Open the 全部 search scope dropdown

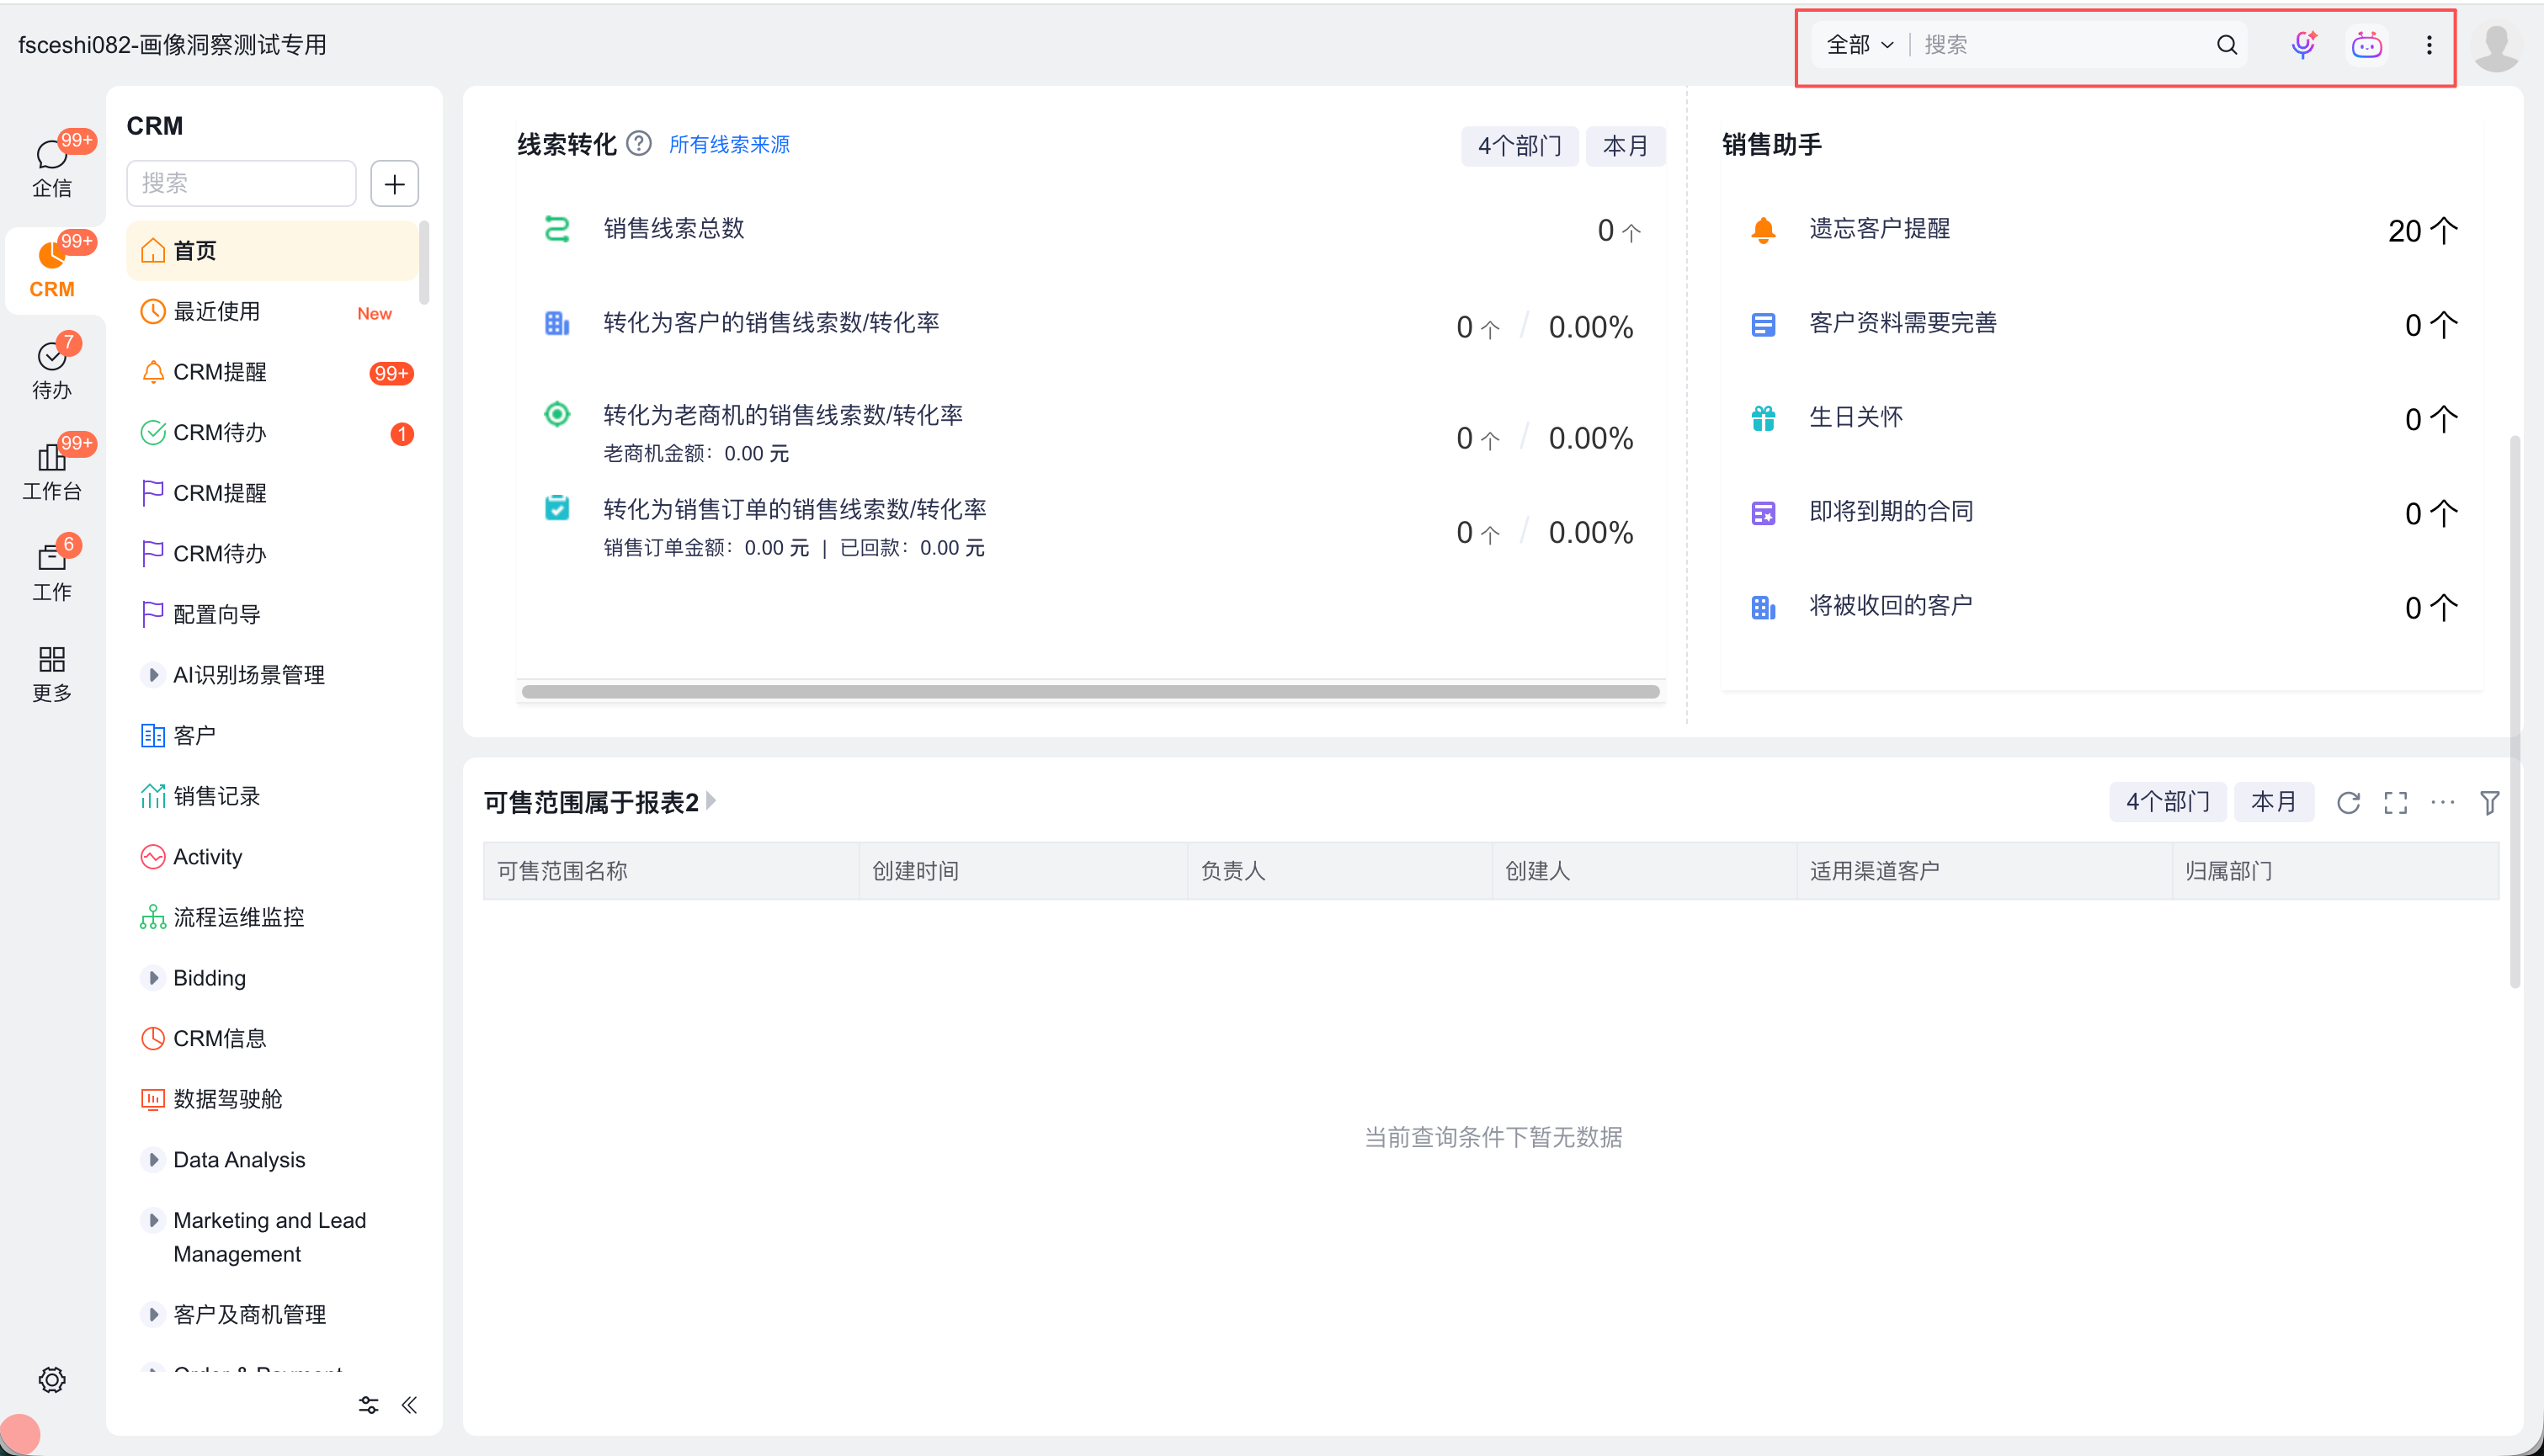pos(1859,45)
